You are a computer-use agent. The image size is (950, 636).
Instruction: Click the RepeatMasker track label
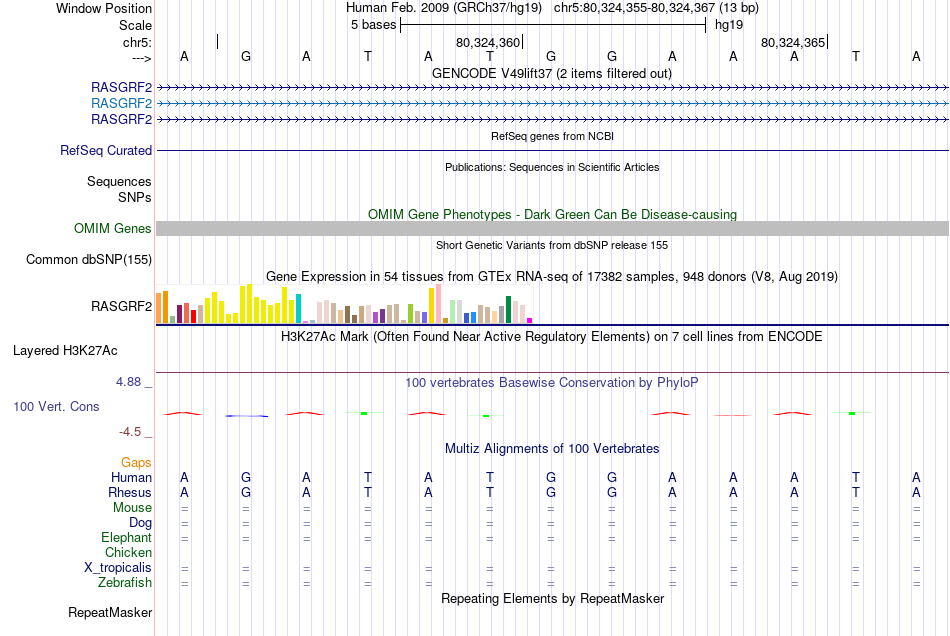(110, 612)
